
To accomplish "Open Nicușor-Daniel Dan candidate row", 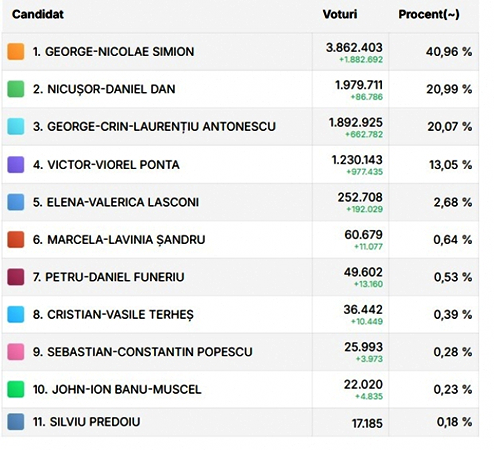I will coord(240,89).
